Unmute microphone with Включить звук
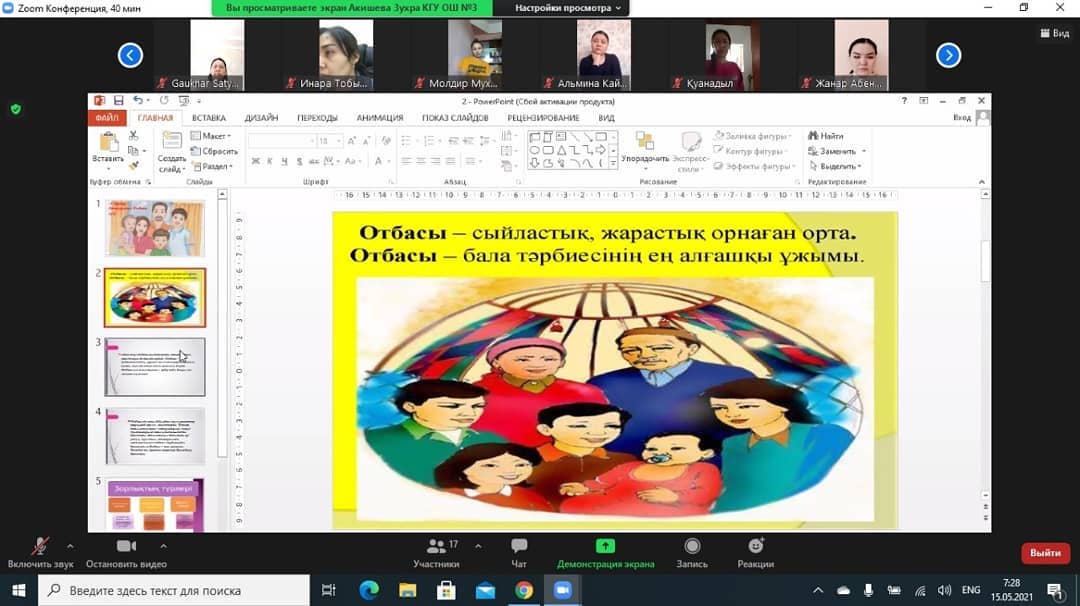Image resolution: width=1080 pixels, height=606 pixels. click(x=41, y=546)
